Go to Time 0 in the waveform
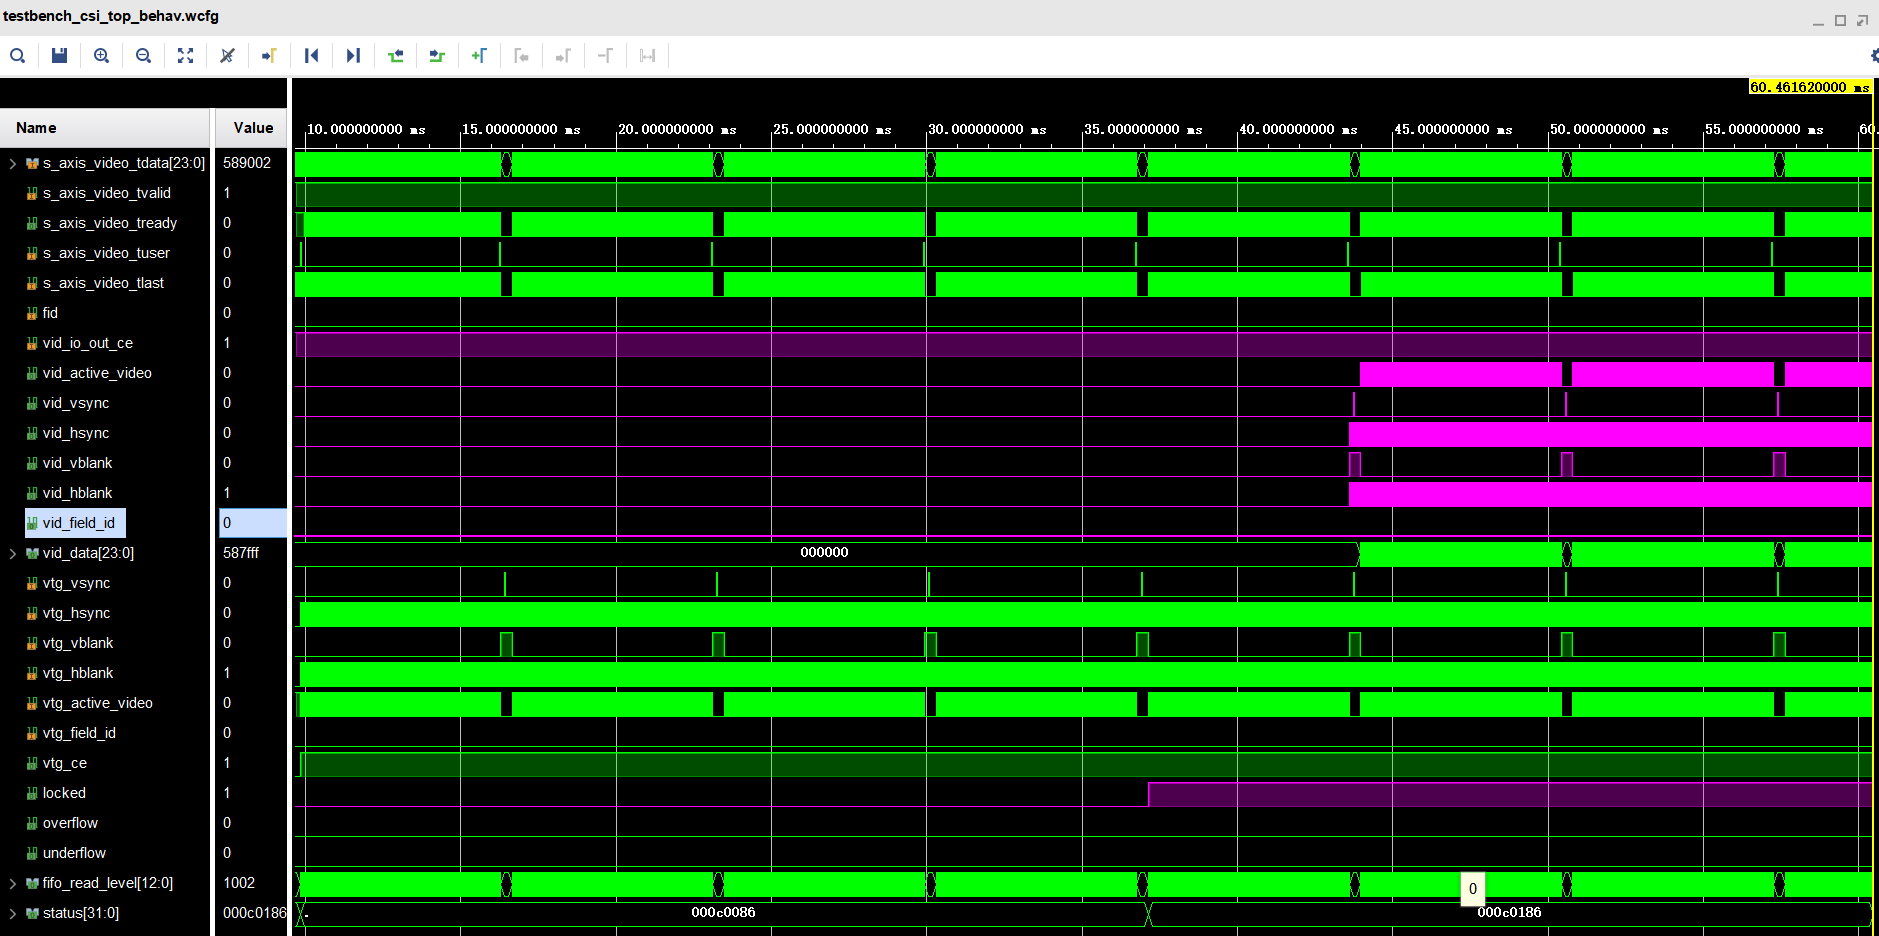The width and height of the screenshot is (1879, 936). 311,55
